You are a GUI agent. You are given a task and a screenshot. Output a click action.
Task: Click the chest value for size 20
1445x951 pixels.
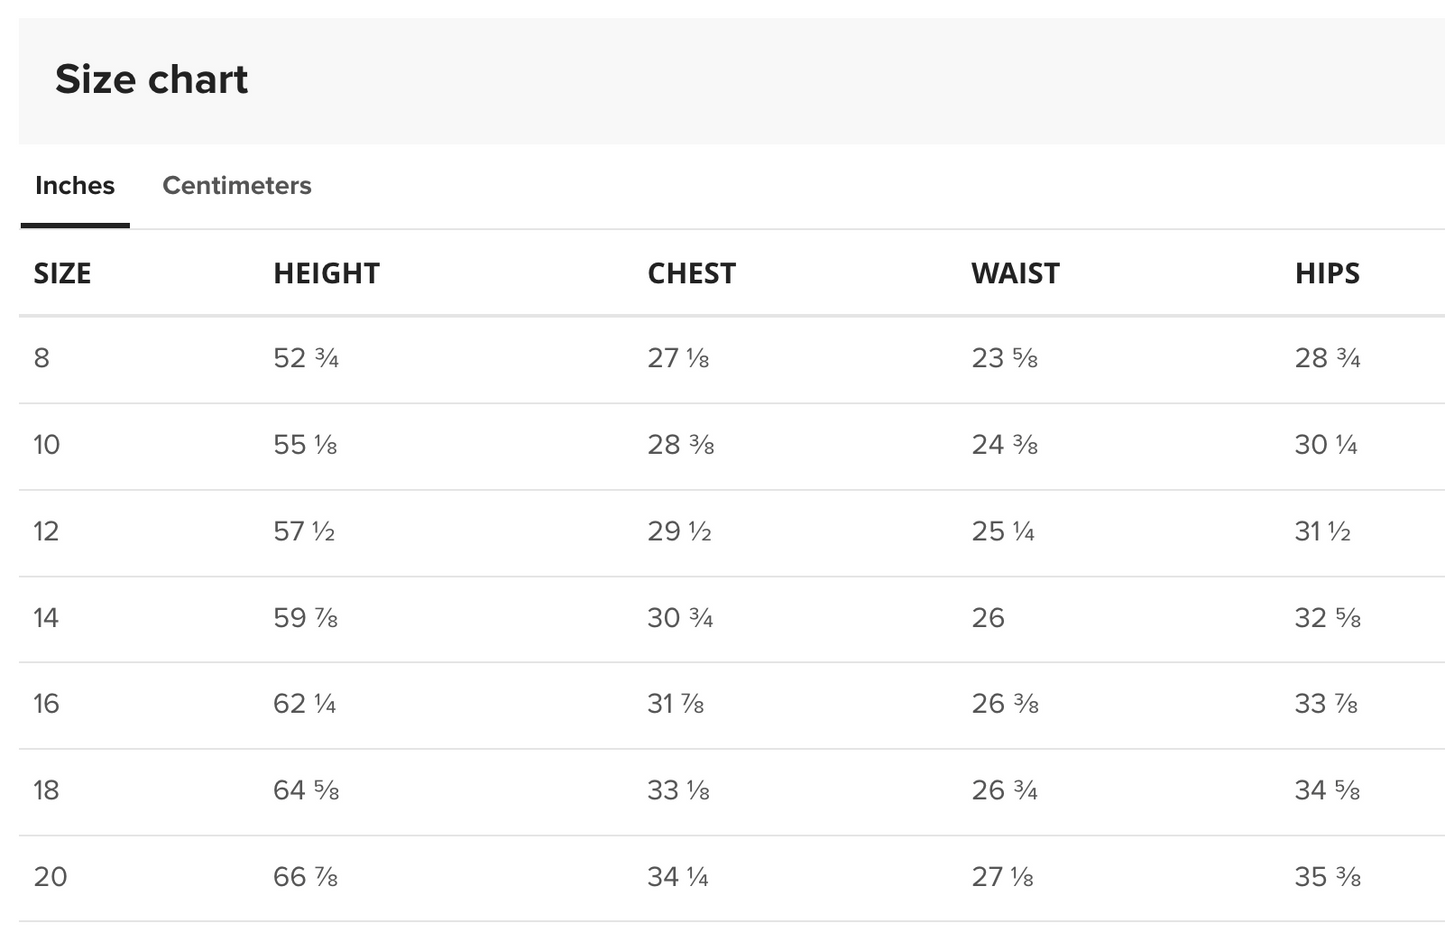pyautogui.click(x=678, y=877)
